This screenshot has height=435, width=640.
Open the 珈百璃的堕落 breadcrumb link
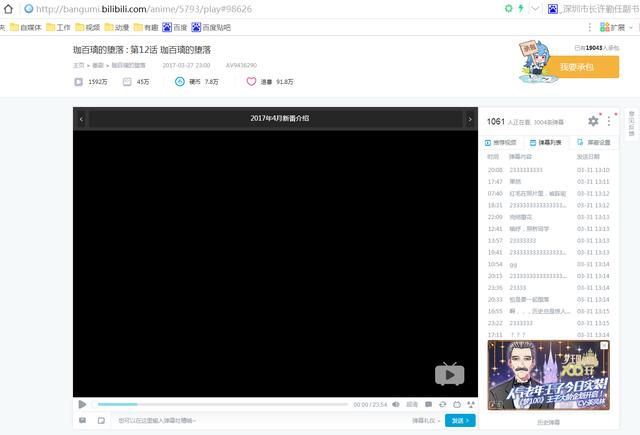point(129,65)
